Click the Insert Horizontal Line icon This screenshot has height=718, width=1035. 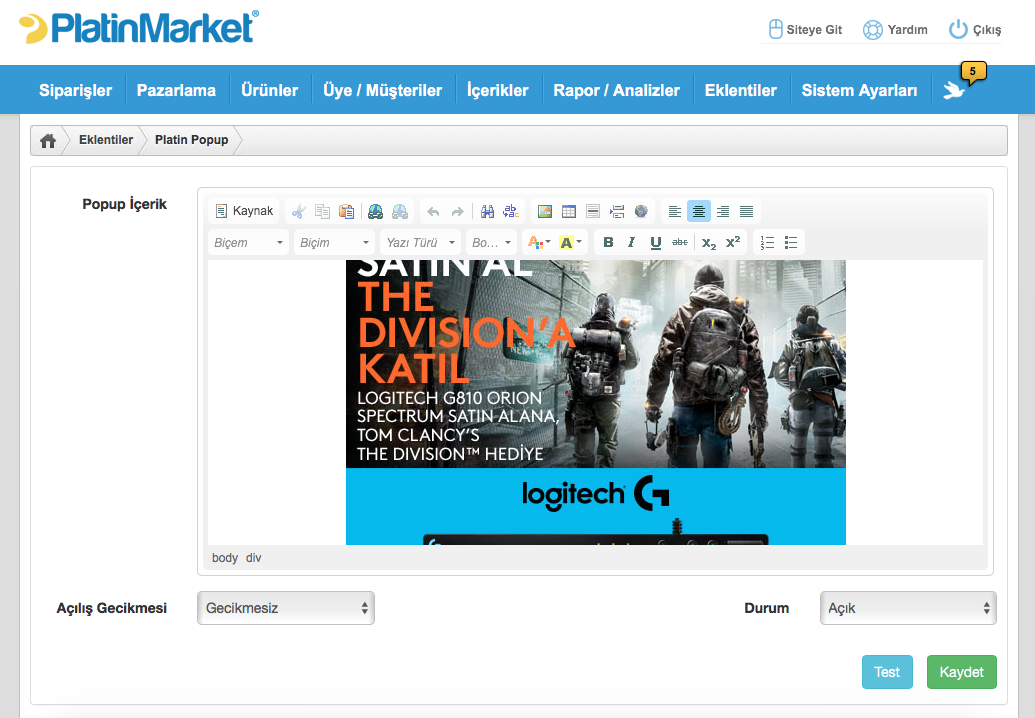click(593, 211)
